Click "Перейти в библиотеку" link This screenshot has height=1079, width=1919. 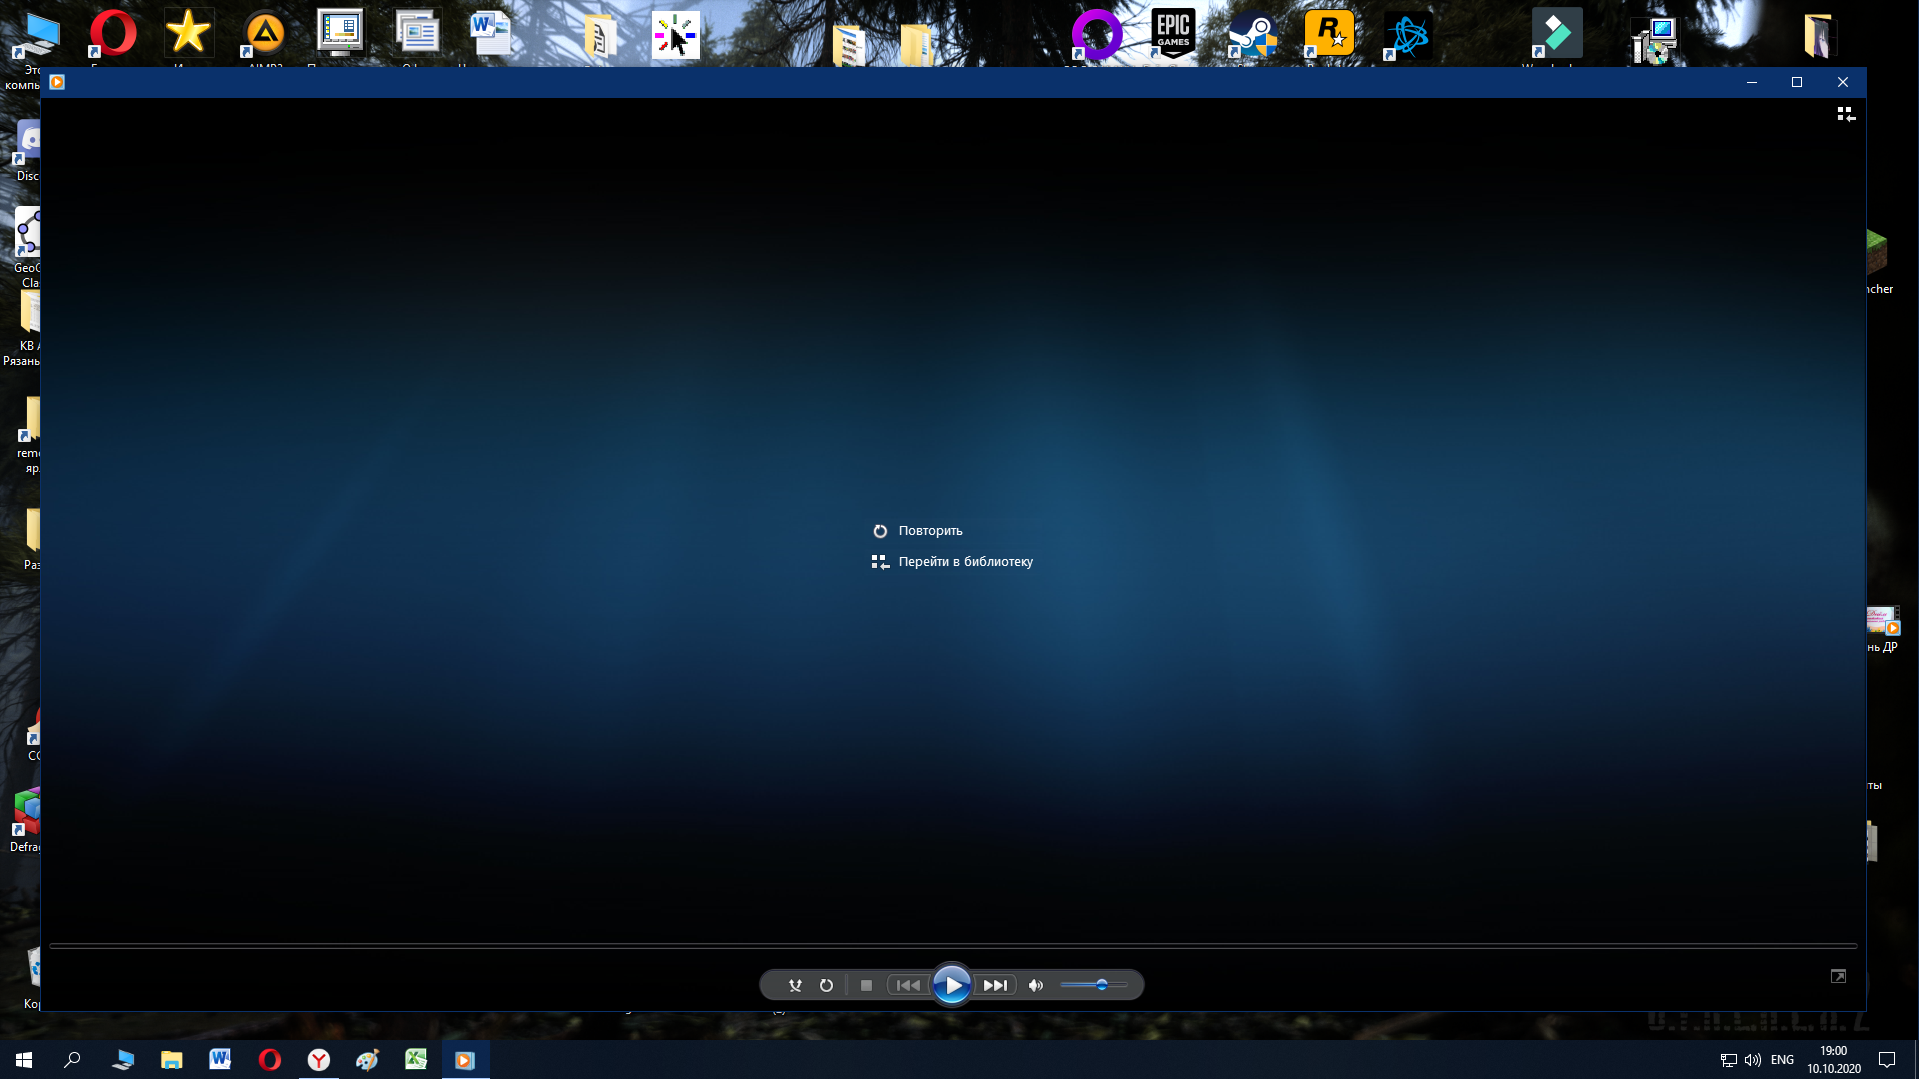(x=965, y=562)
